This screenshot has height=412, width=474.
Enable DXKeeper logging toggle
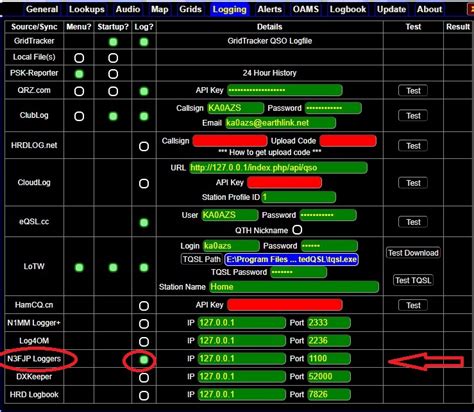click(x=144, y=377)
